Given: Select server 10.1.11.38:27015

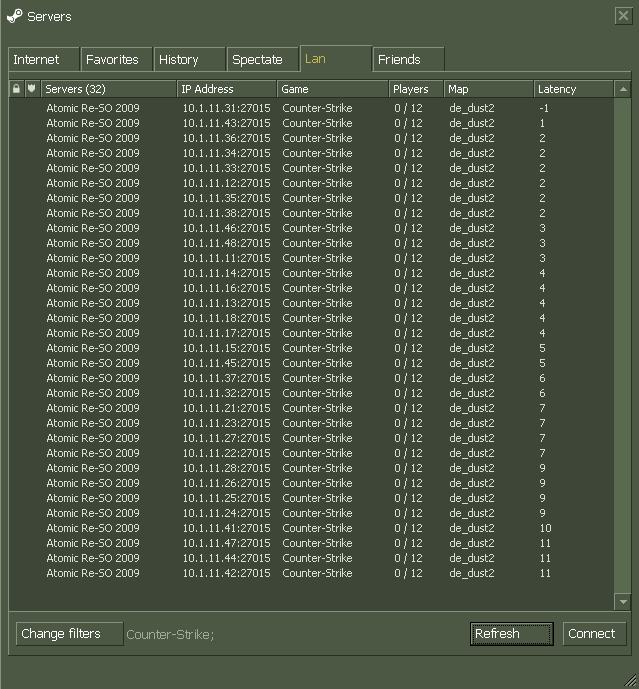Looking at the screenshot, I should point(311,213).
